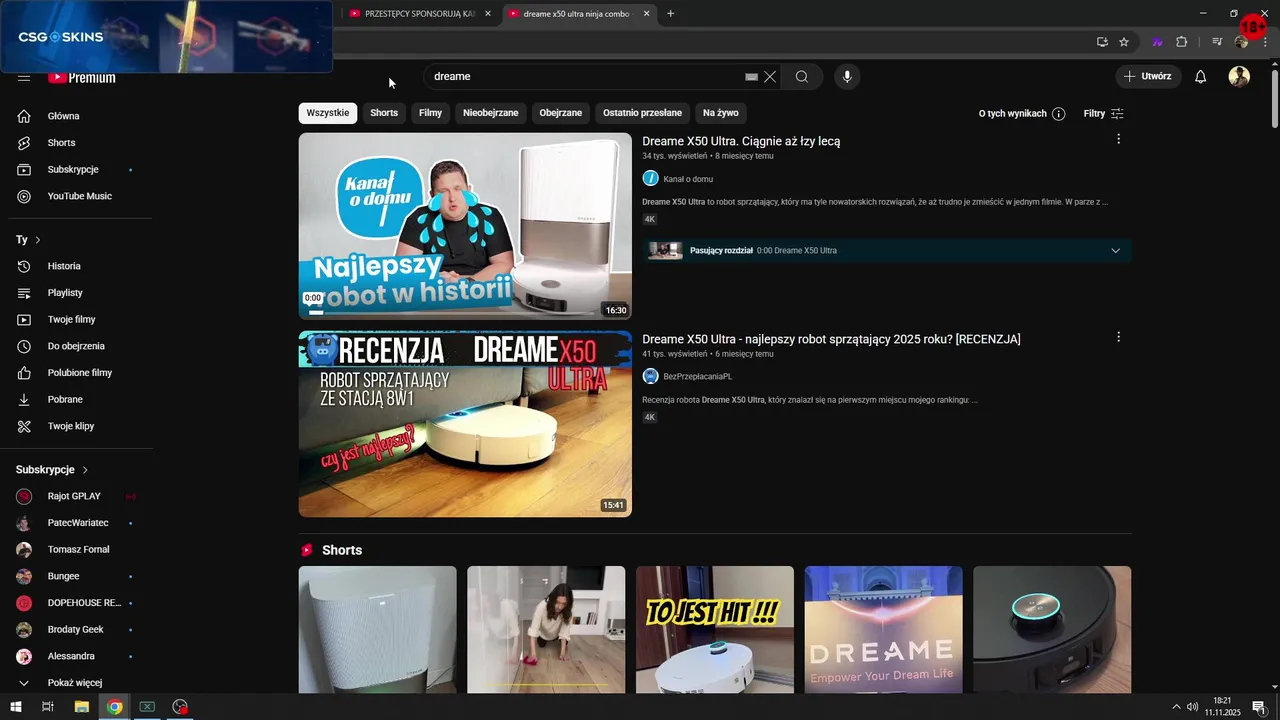Image resolution: width=1280 pixels, height=720 pixels.
Task: Clear the search box with X icon
Action: (x=770, y=77)
